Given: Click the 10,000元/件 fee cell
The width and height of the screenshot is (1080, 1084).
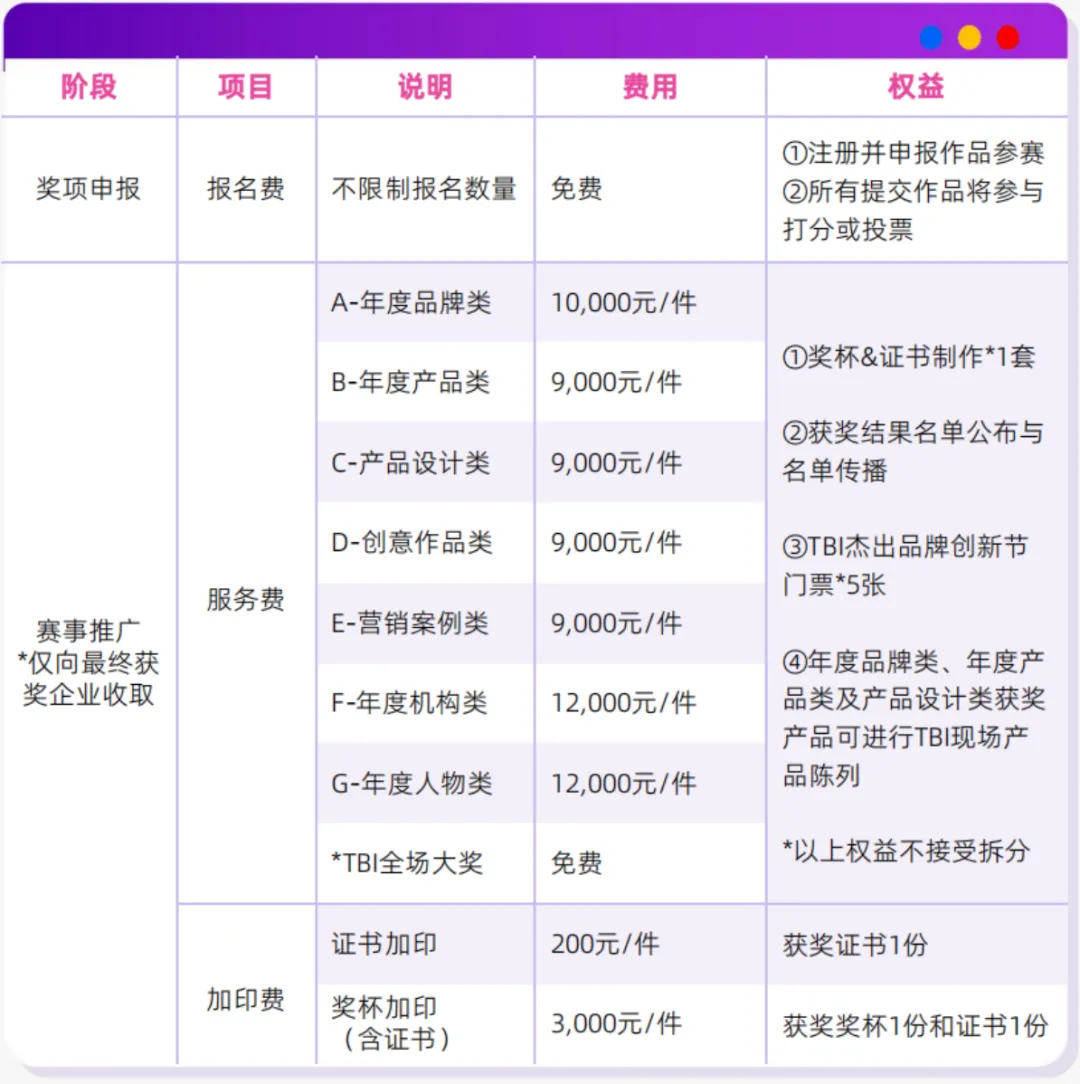Looking at the screenshot, I should pyautogui.click(x=624, y=303).
